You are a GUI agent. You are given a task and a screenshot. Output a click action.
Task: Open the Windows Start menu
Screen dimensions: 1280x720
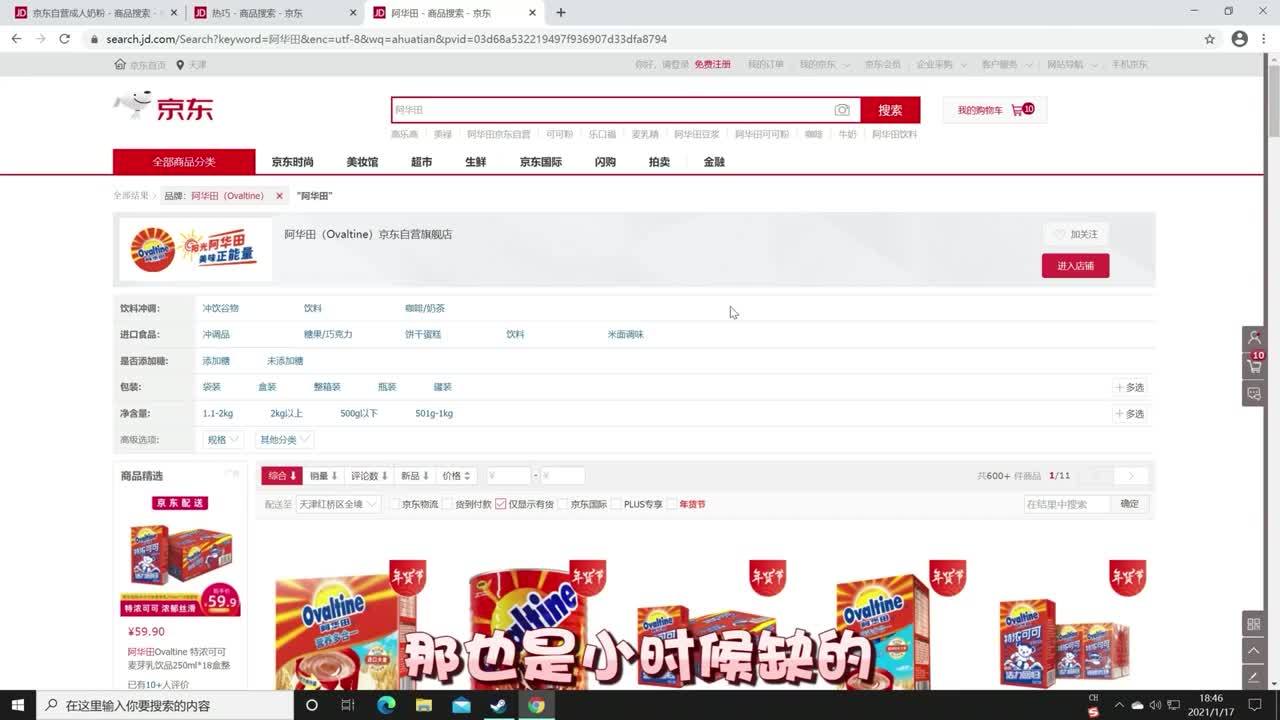(18, 705)
